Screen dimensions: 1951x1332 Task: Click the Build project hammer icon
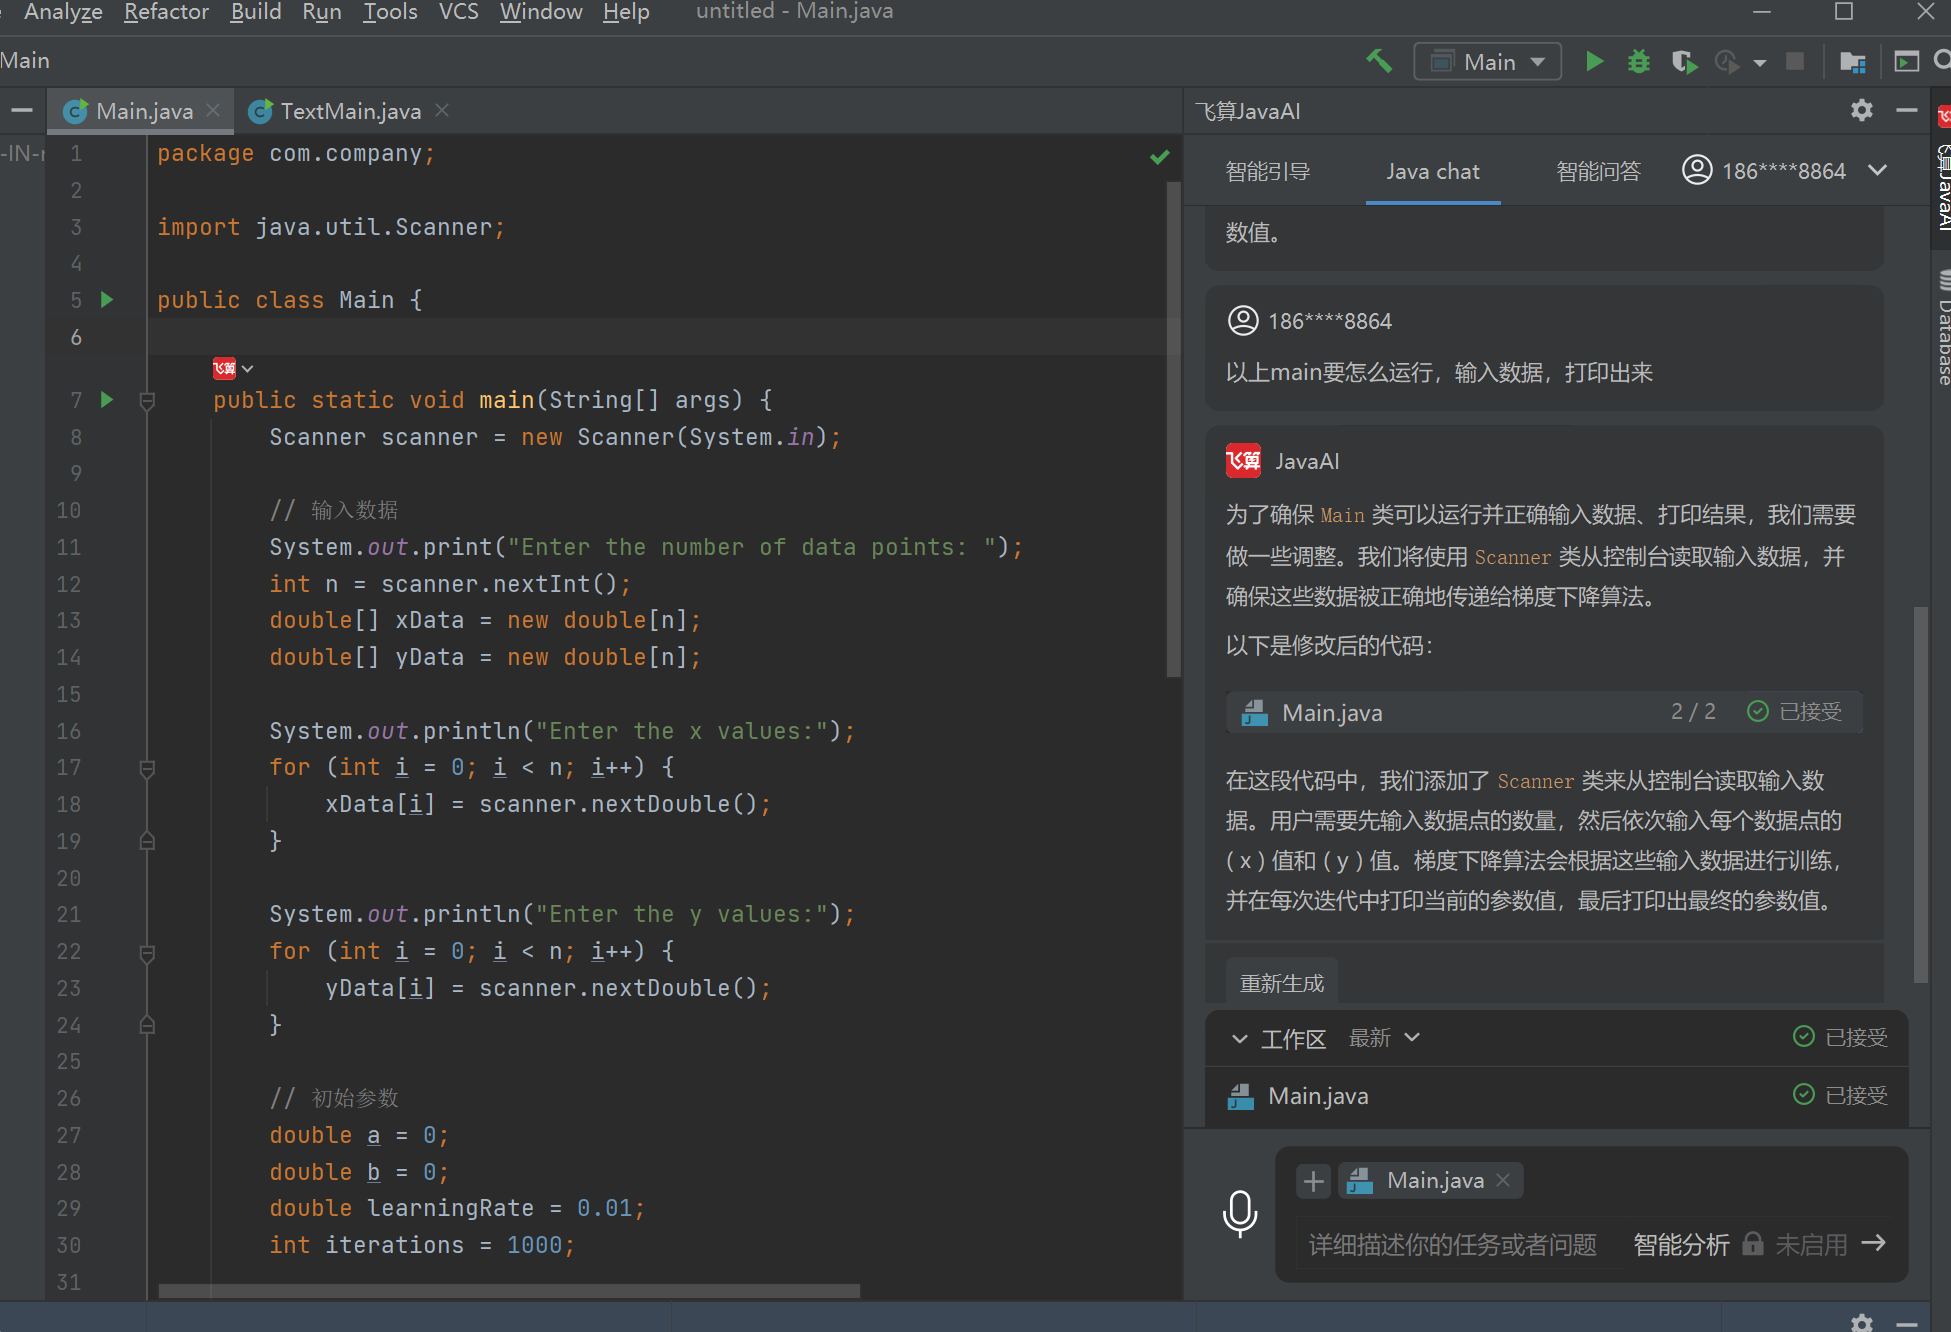[x=1379, y=61]
